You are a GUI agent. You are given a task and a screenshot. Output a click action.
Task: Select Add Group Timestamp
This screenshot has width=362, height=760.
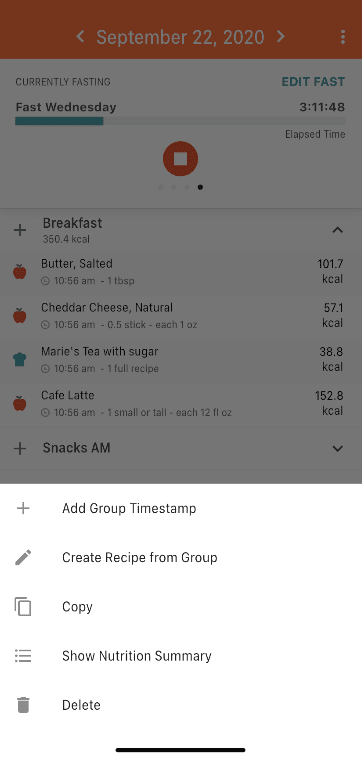181,508
